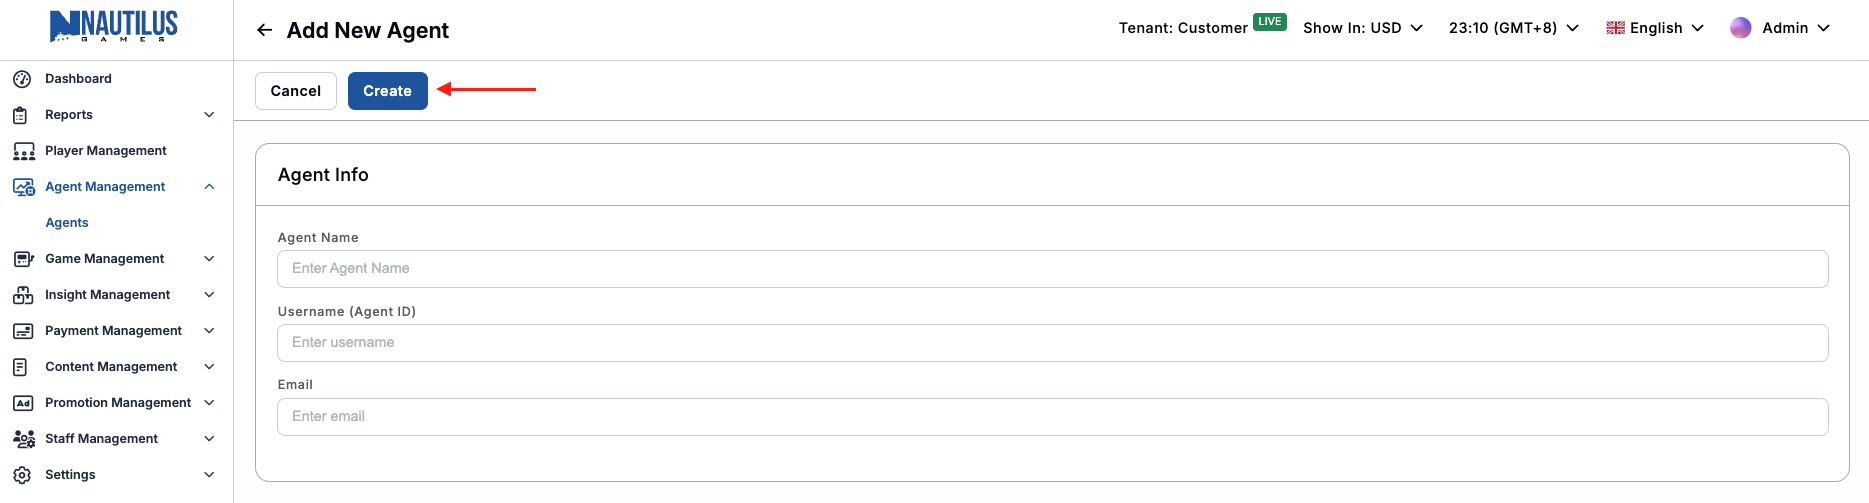The image size is (1869, 503).
Task: Click the Admin avatar circle
Action: [x=1741, y=28]
